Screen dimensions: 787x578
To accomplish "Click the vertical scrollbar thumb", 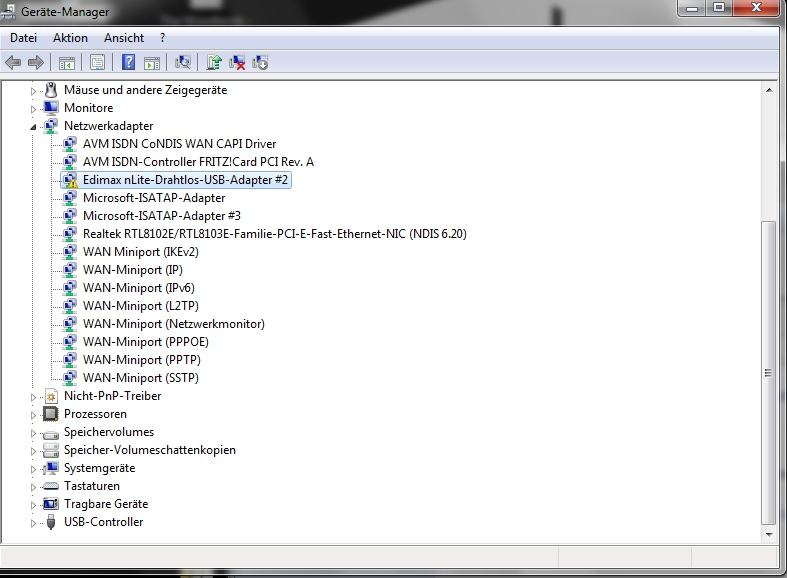I will click(768, 372).
